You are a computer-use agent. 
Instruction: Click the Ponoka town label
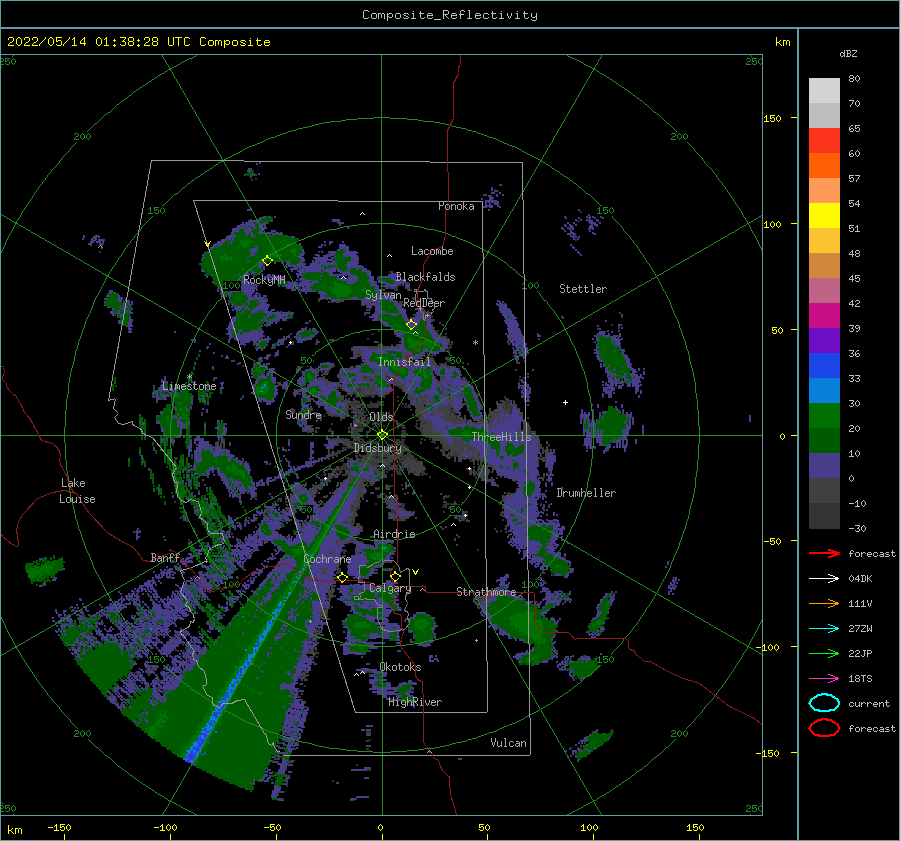point(456,206)
